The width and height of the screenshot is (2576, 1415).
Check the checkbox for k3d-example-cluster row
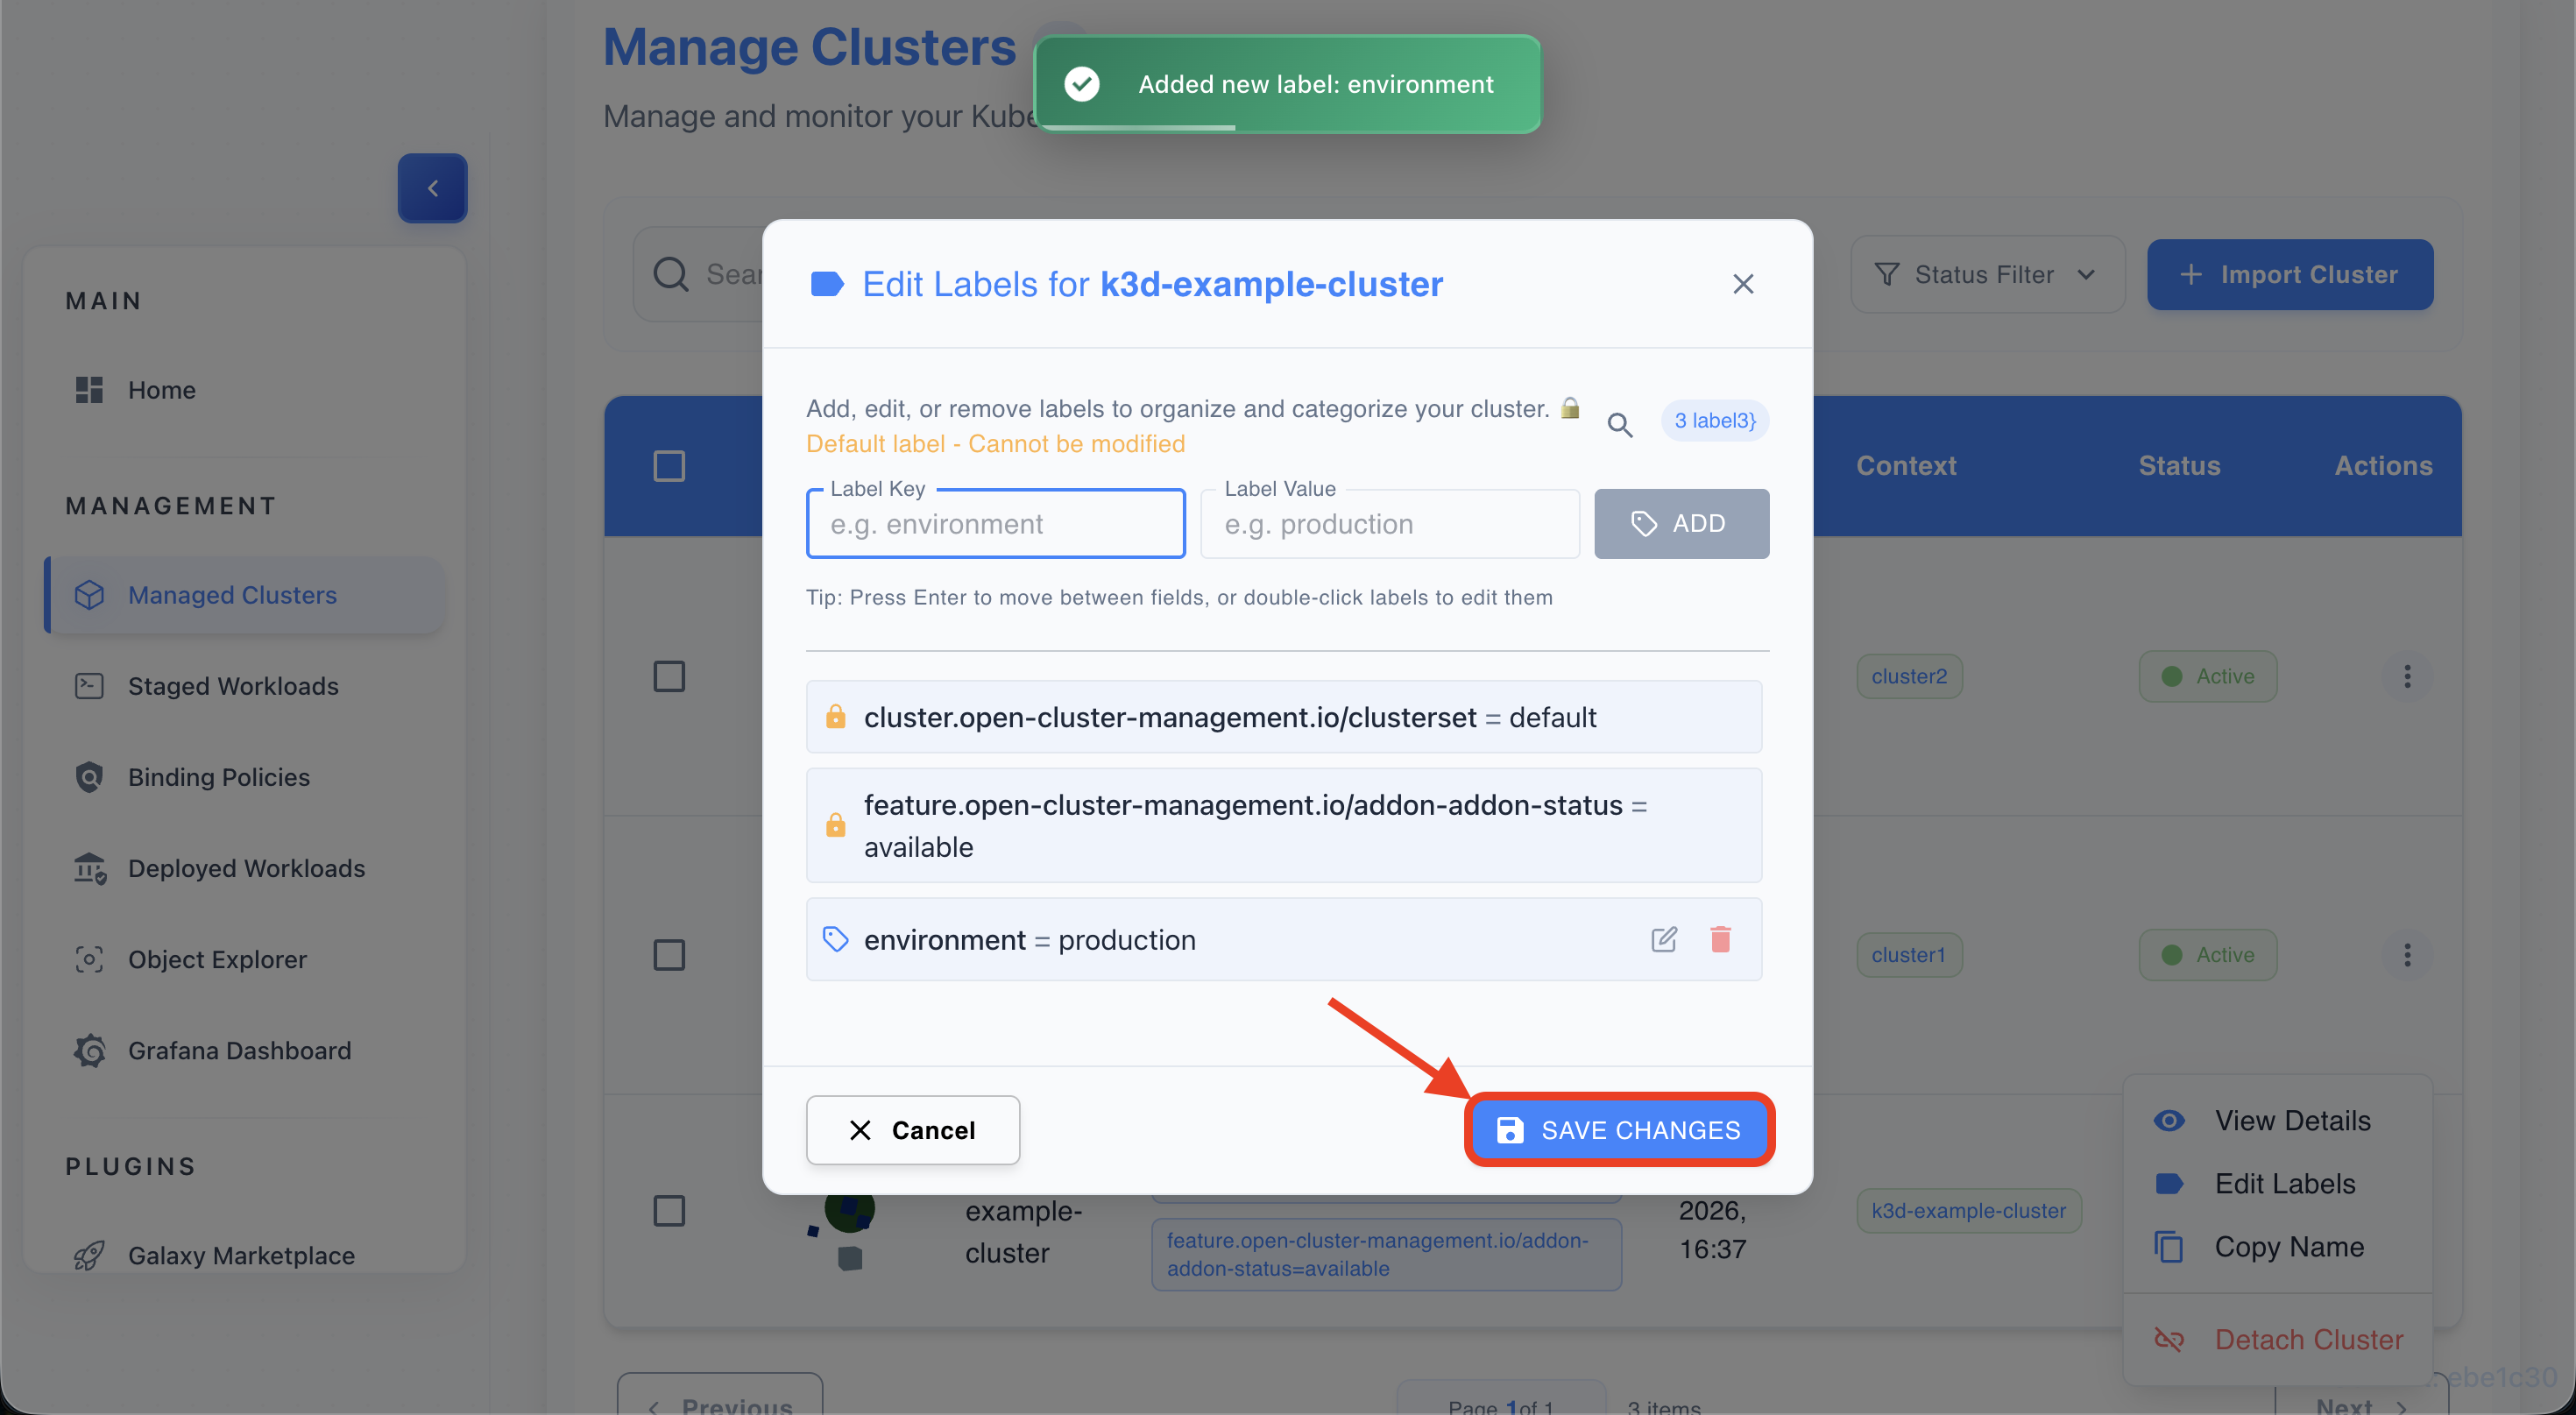click(x=669, y=1210)
